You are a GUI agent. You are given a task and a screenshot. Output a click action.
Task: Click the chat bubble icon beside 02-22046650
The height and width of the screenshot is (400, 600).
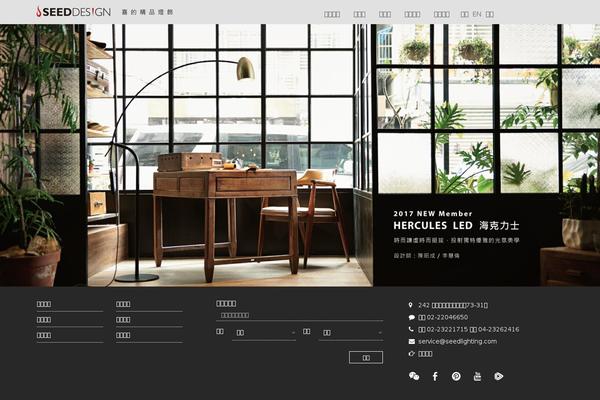tap(411, 317)
